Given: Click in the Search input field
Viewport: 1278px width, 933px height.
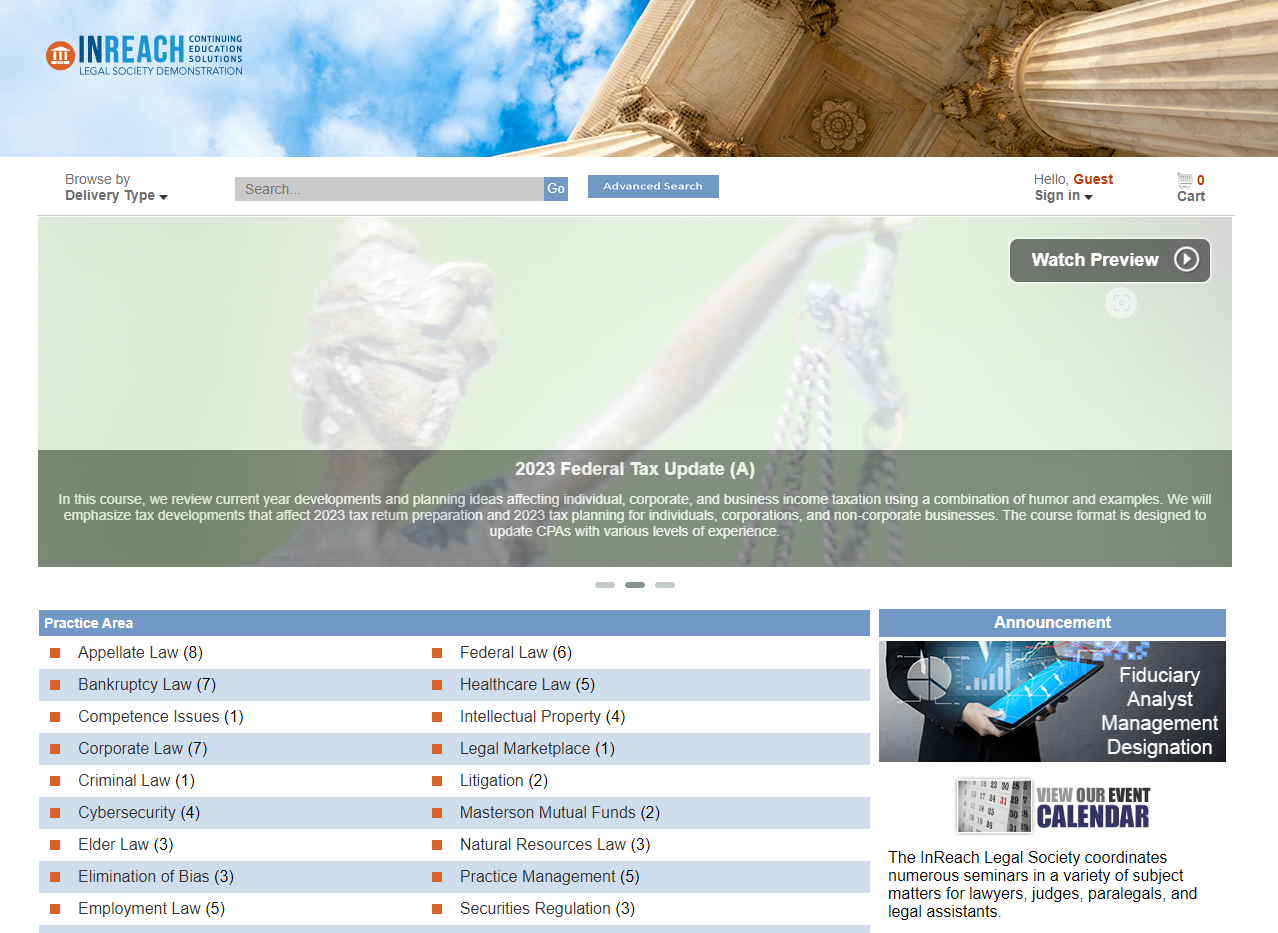Looking at the screenshot, I should pos(389,189).
